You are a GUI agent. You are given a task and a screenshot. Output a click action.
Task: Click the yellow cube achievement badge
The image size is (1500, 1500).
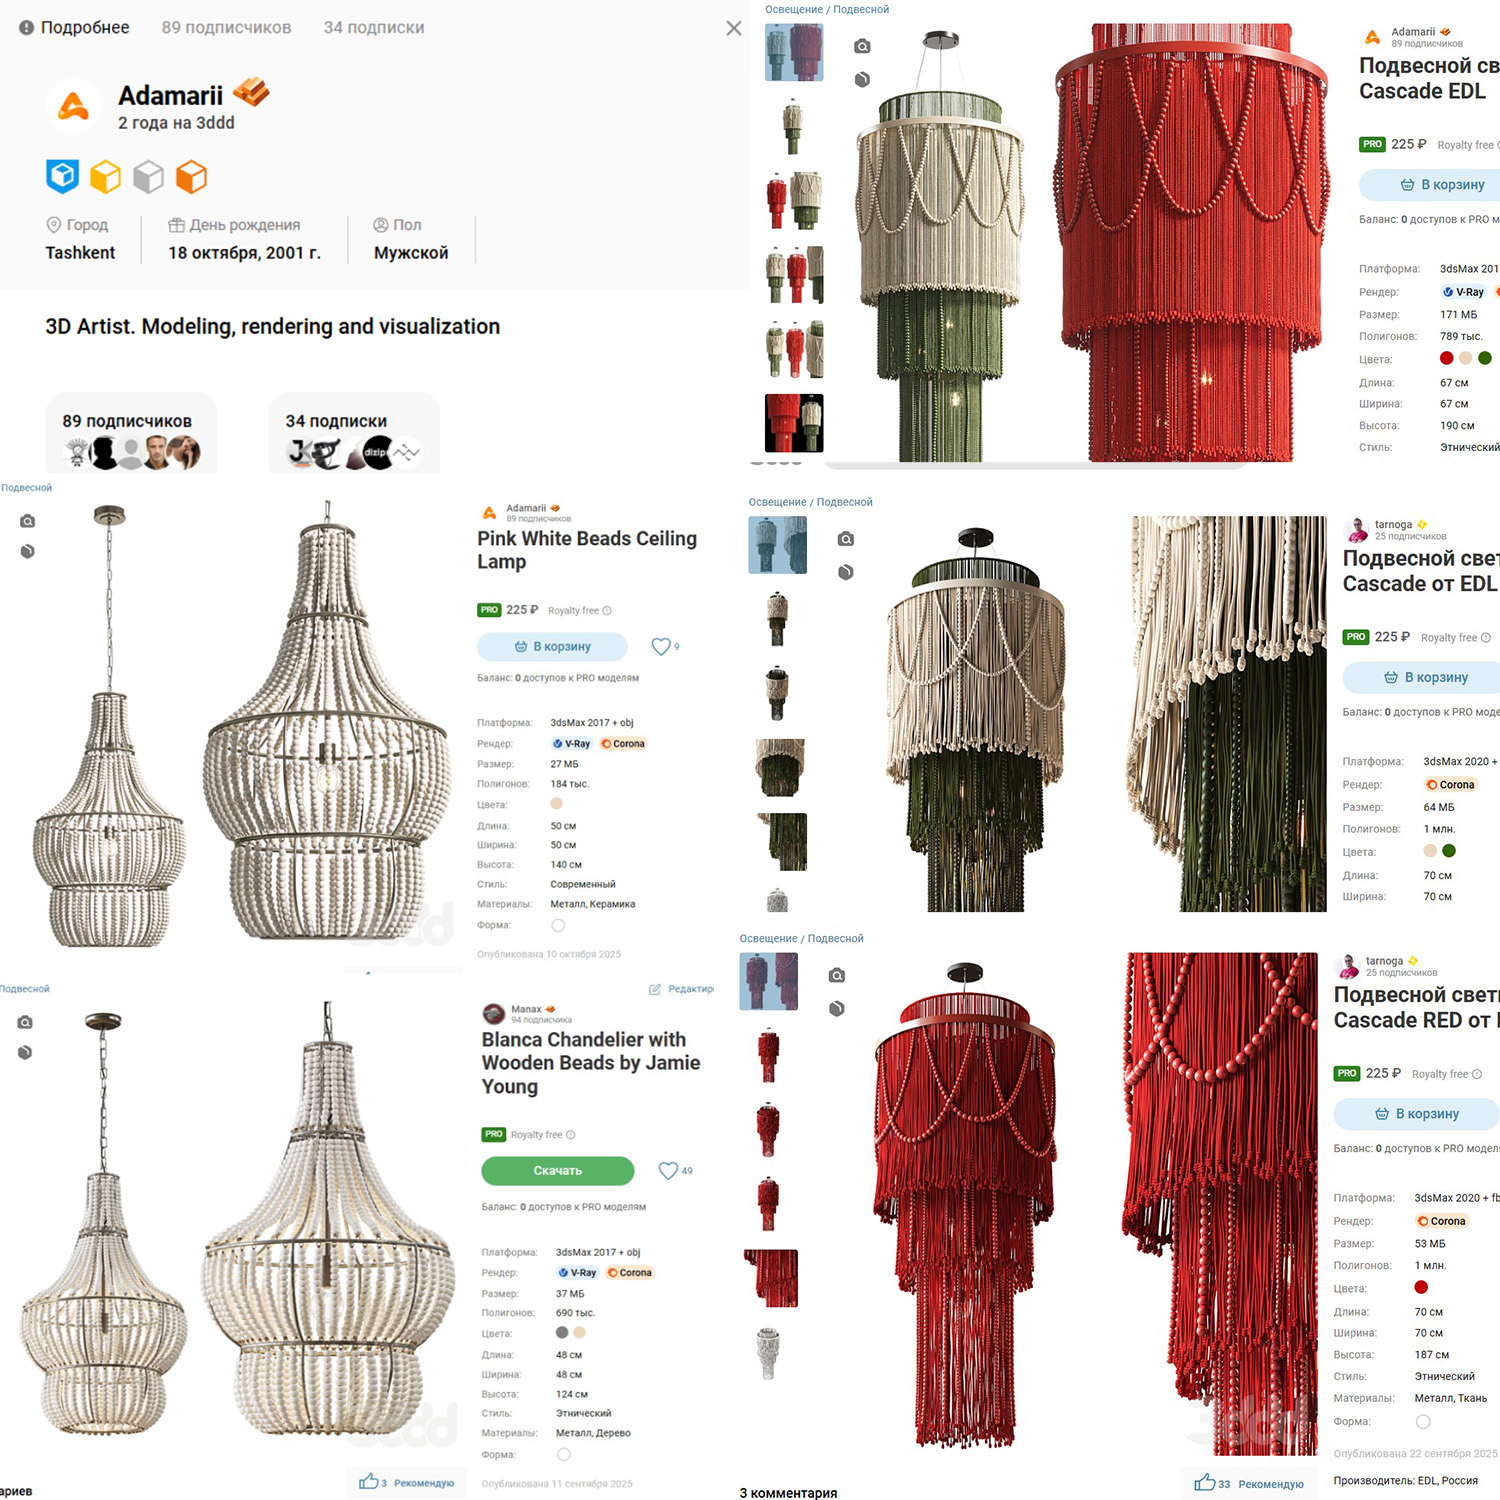pos(105,177)
